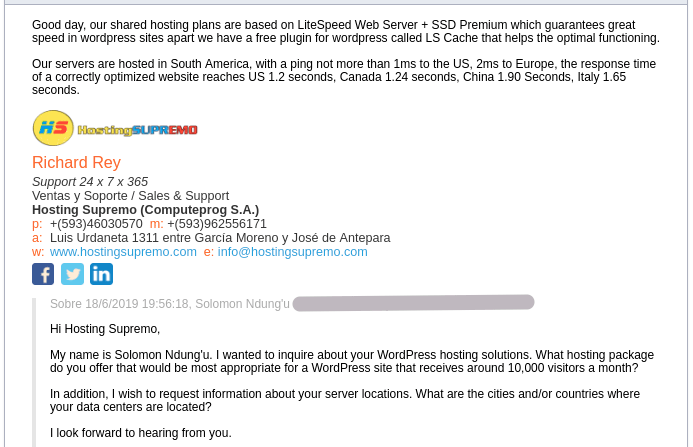The image size is (693, 447).
Task: Click the redacted sender email bar
Action: 413,303
